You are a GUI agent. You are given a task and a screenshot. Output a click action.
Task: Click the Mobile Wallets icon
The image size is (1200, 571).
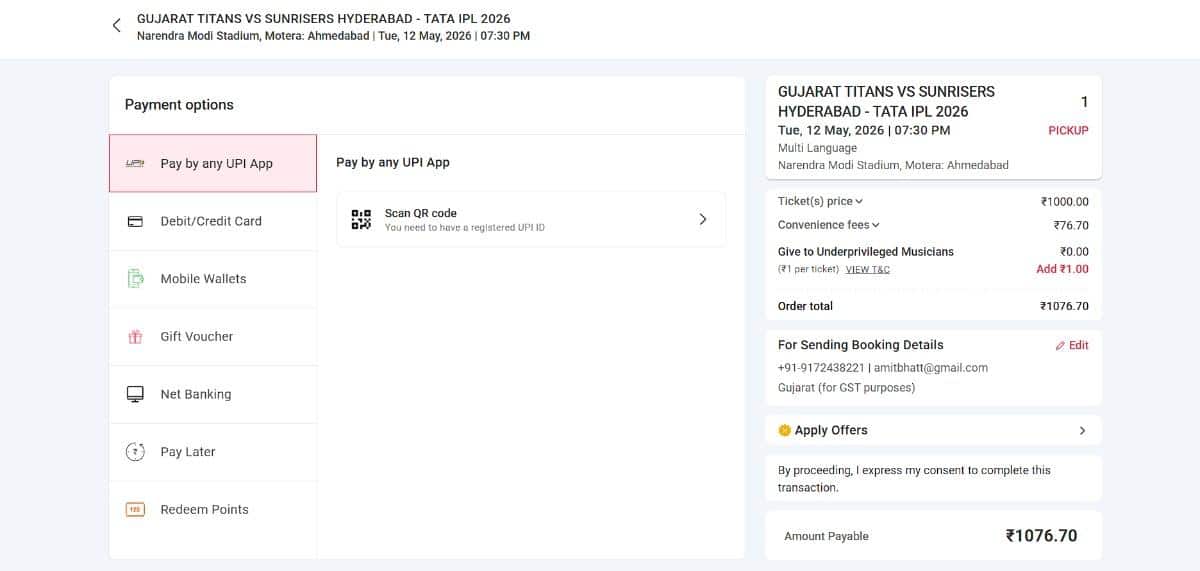[x=135, y=279]
